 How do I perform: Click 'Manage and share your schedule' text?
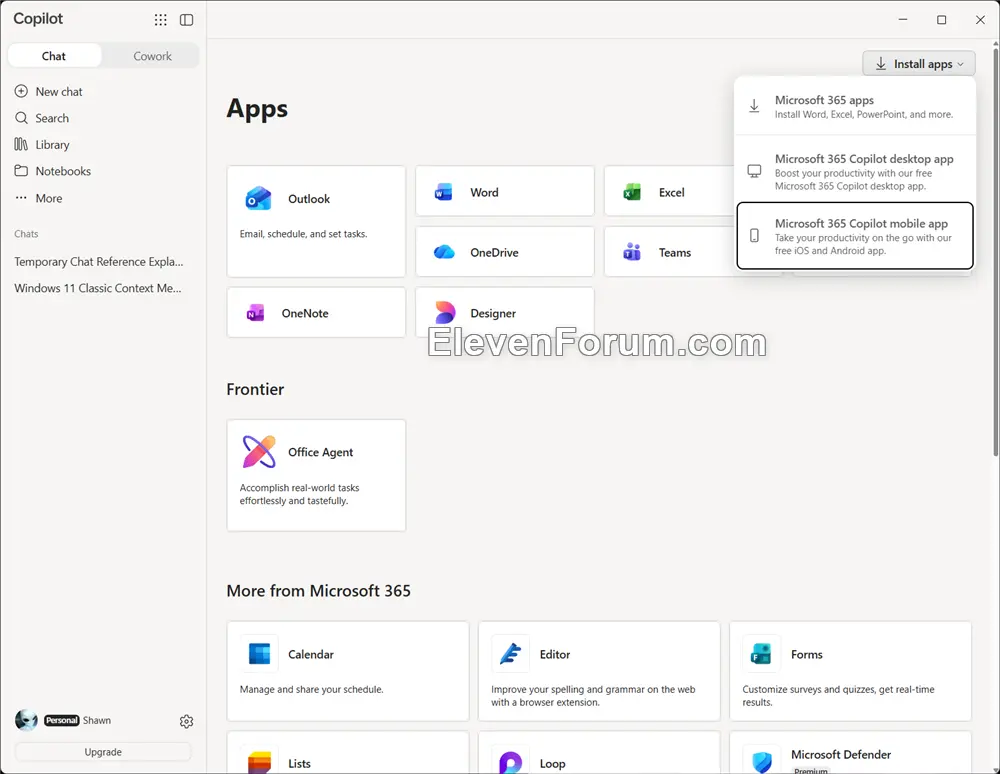(x=312, y=689)
